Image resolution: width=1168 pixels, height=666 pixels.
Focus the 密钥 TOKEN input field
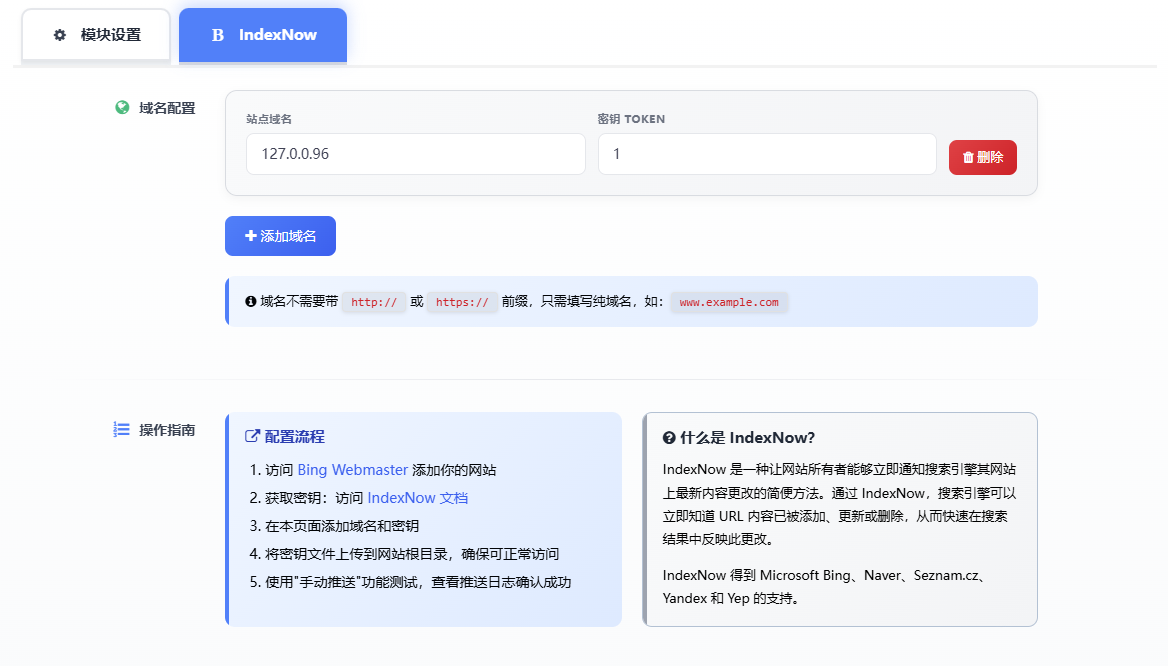(766, 154)
